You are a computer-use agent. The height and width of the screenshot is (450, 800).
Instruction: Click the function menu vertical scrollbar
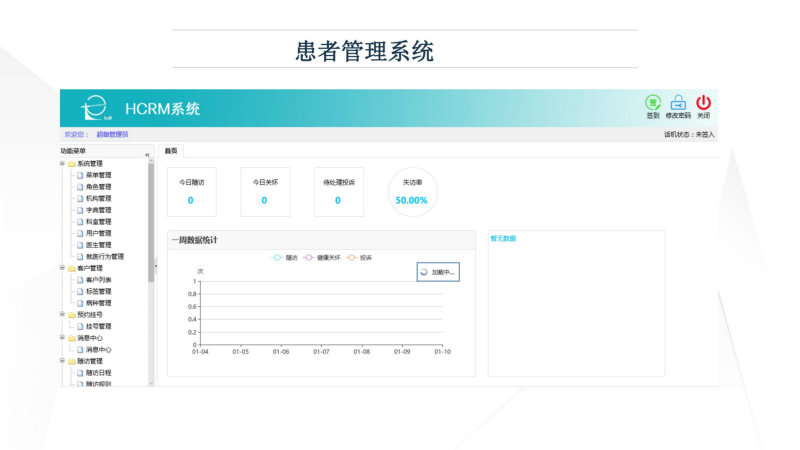pos(151,222)
